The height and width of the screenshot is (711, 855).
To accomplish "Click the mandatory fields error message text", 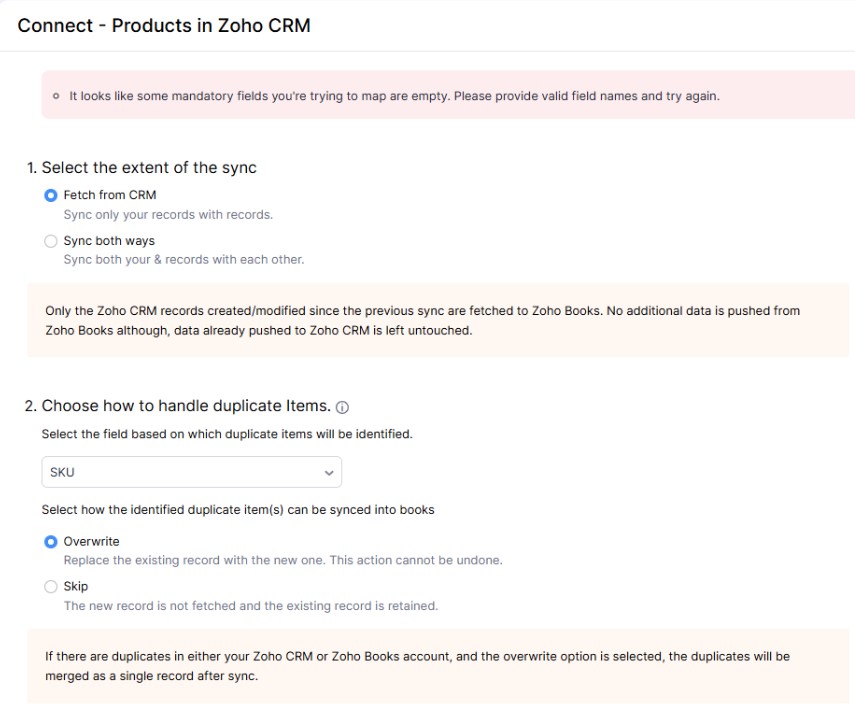I will click(394, 96).
